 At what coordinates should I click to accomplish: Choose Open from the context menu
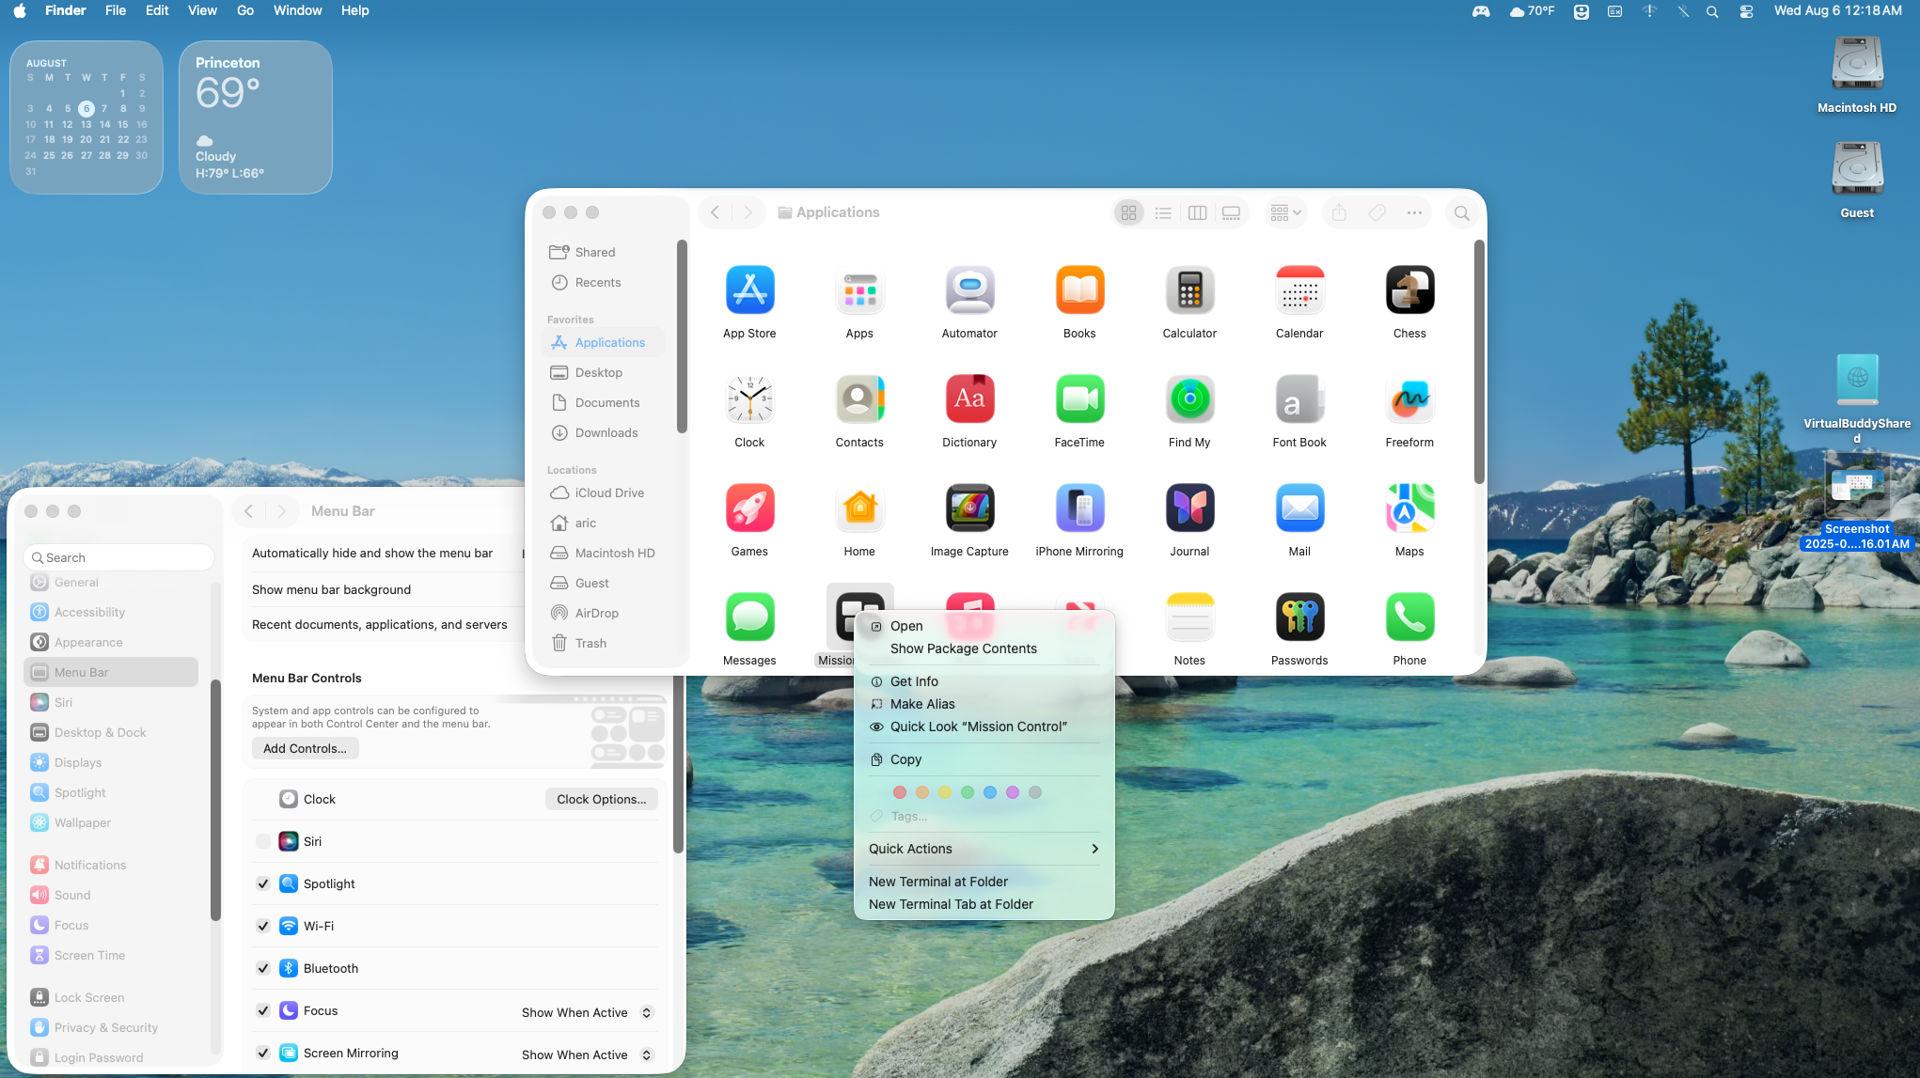(984, 626)
